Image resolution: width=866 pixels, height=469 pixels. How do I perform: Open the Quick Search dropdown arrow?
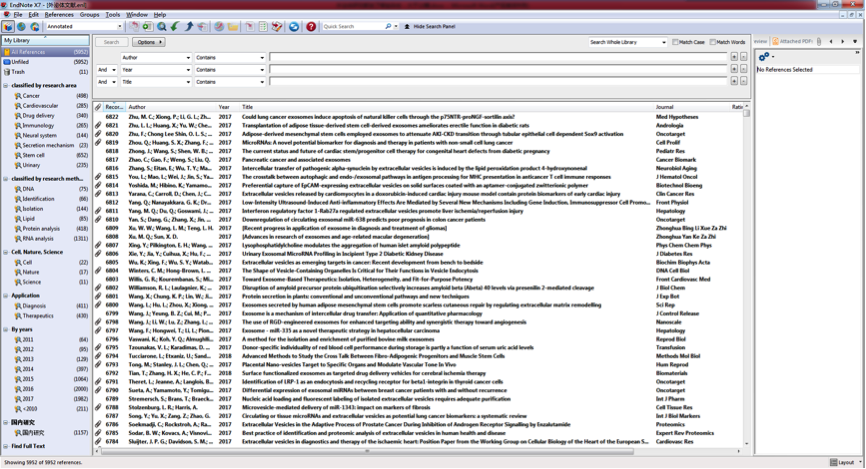click(x=396, y=27)
